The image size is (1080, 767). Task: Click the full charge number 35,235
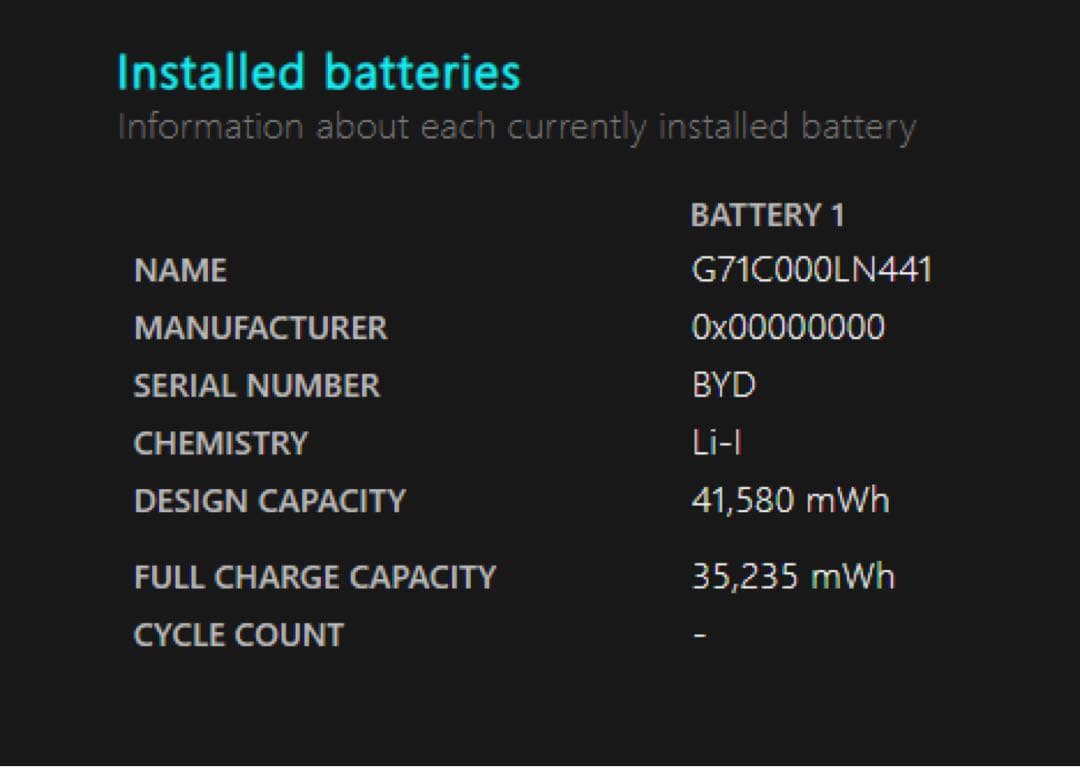[743, 577]
